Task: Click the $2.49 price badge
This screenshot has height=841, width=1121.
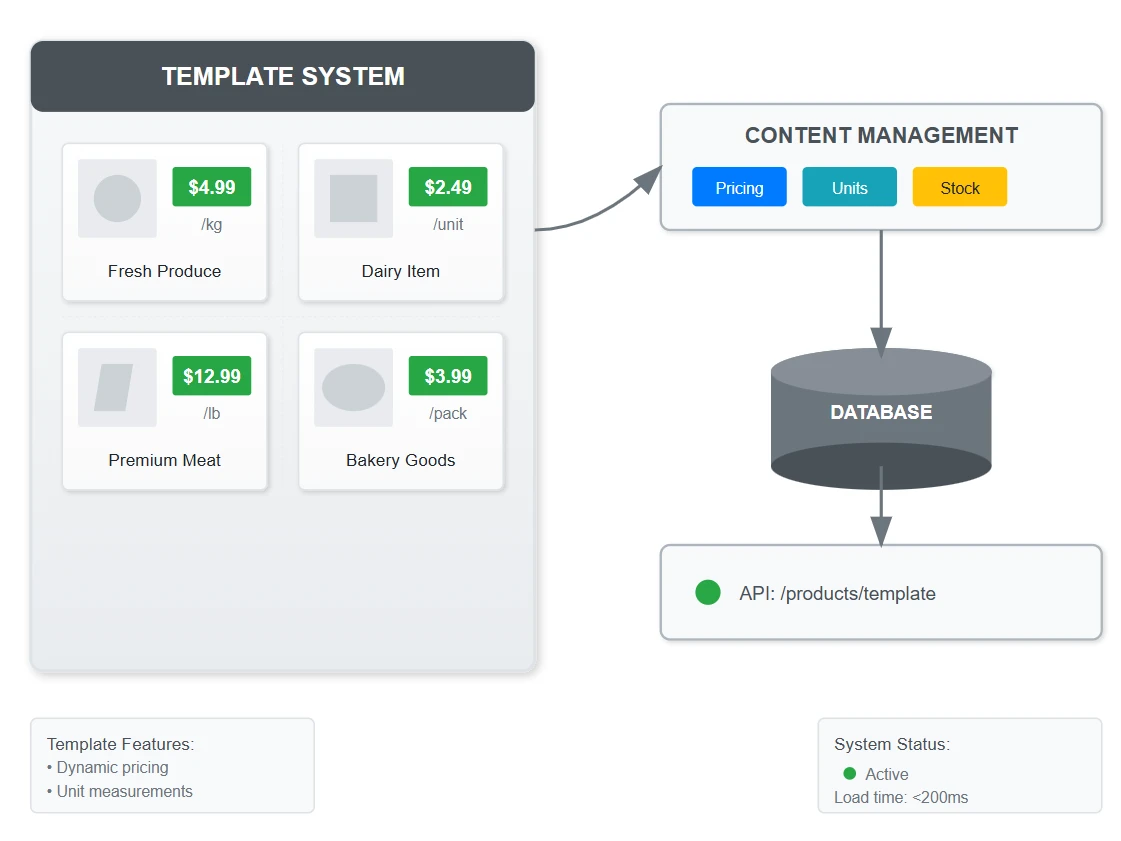Action: (x=448, y=187)
